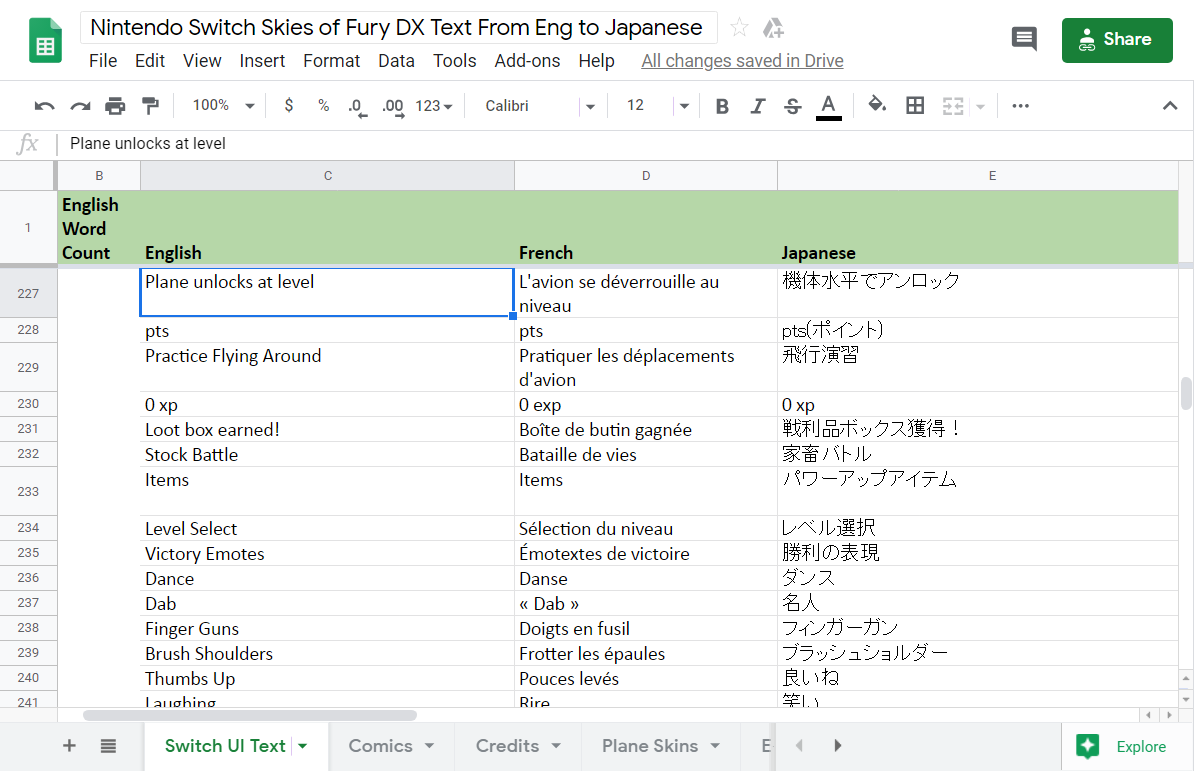This screenshot has height=771, width=1194.
Task: Toggle strikethrough formatting
Action: click(x=792, y=106)
